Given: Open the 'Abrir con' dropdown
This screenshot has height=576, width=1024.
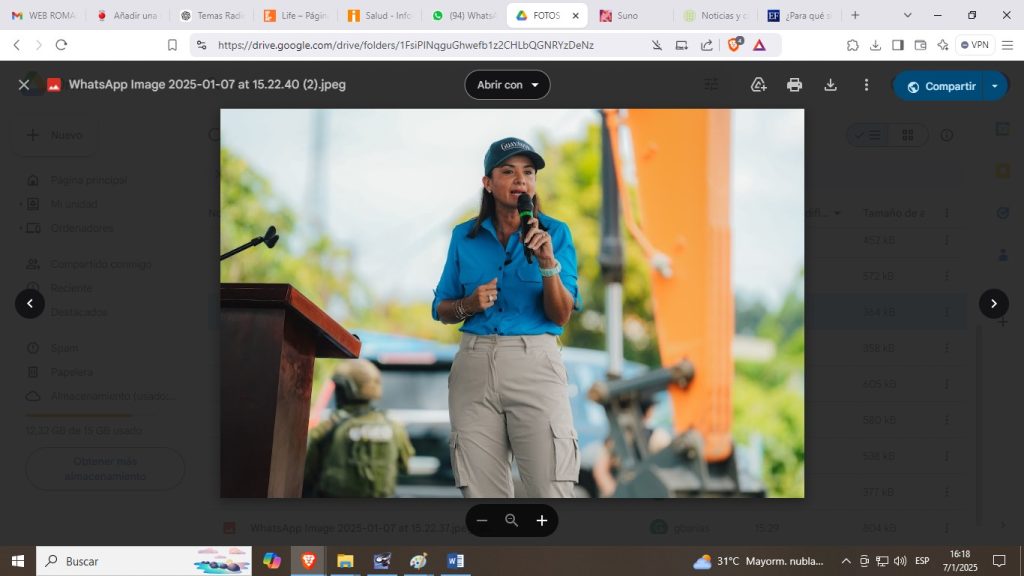Looking at the screenshot, I should point(507,85).
